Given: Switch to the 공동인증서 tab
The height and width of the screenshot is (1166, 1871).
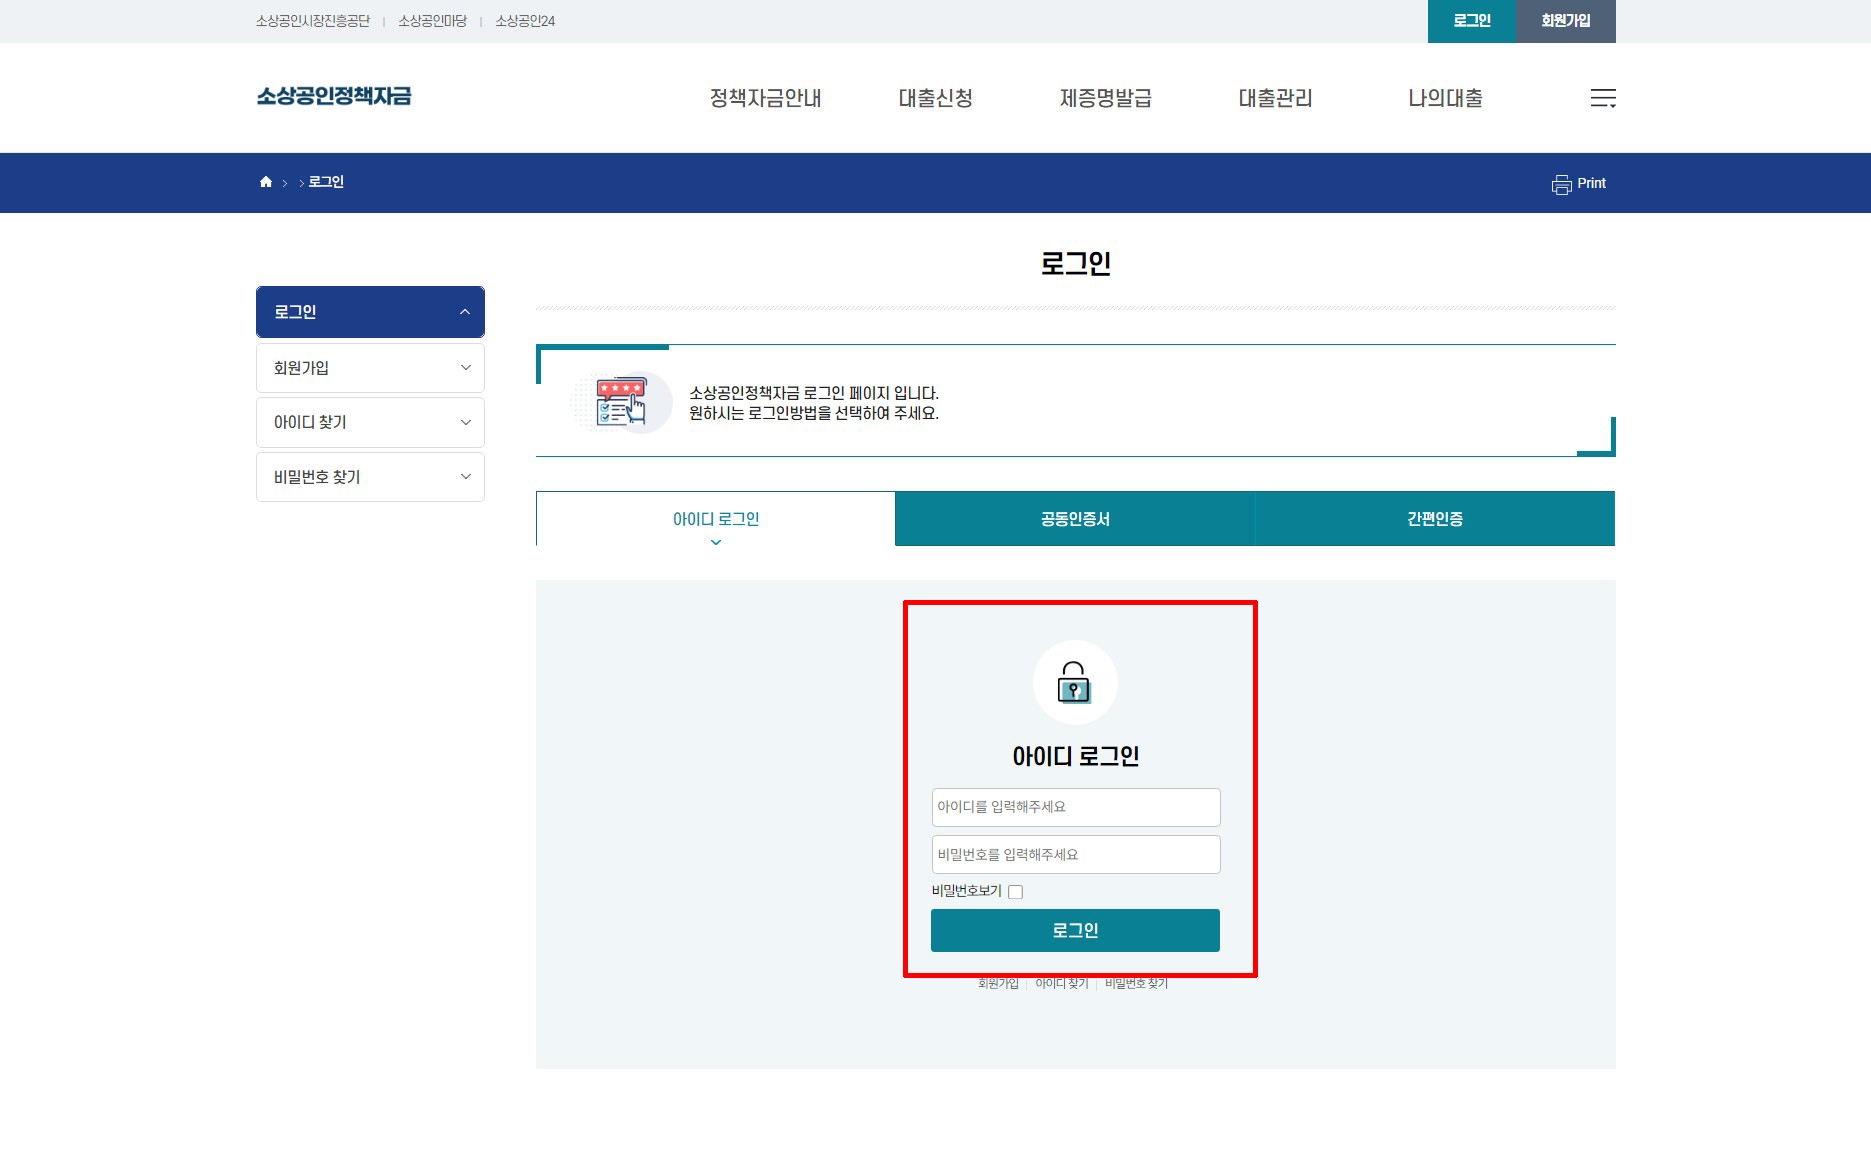Looking at the screenshot, I should pos(1075,519).
